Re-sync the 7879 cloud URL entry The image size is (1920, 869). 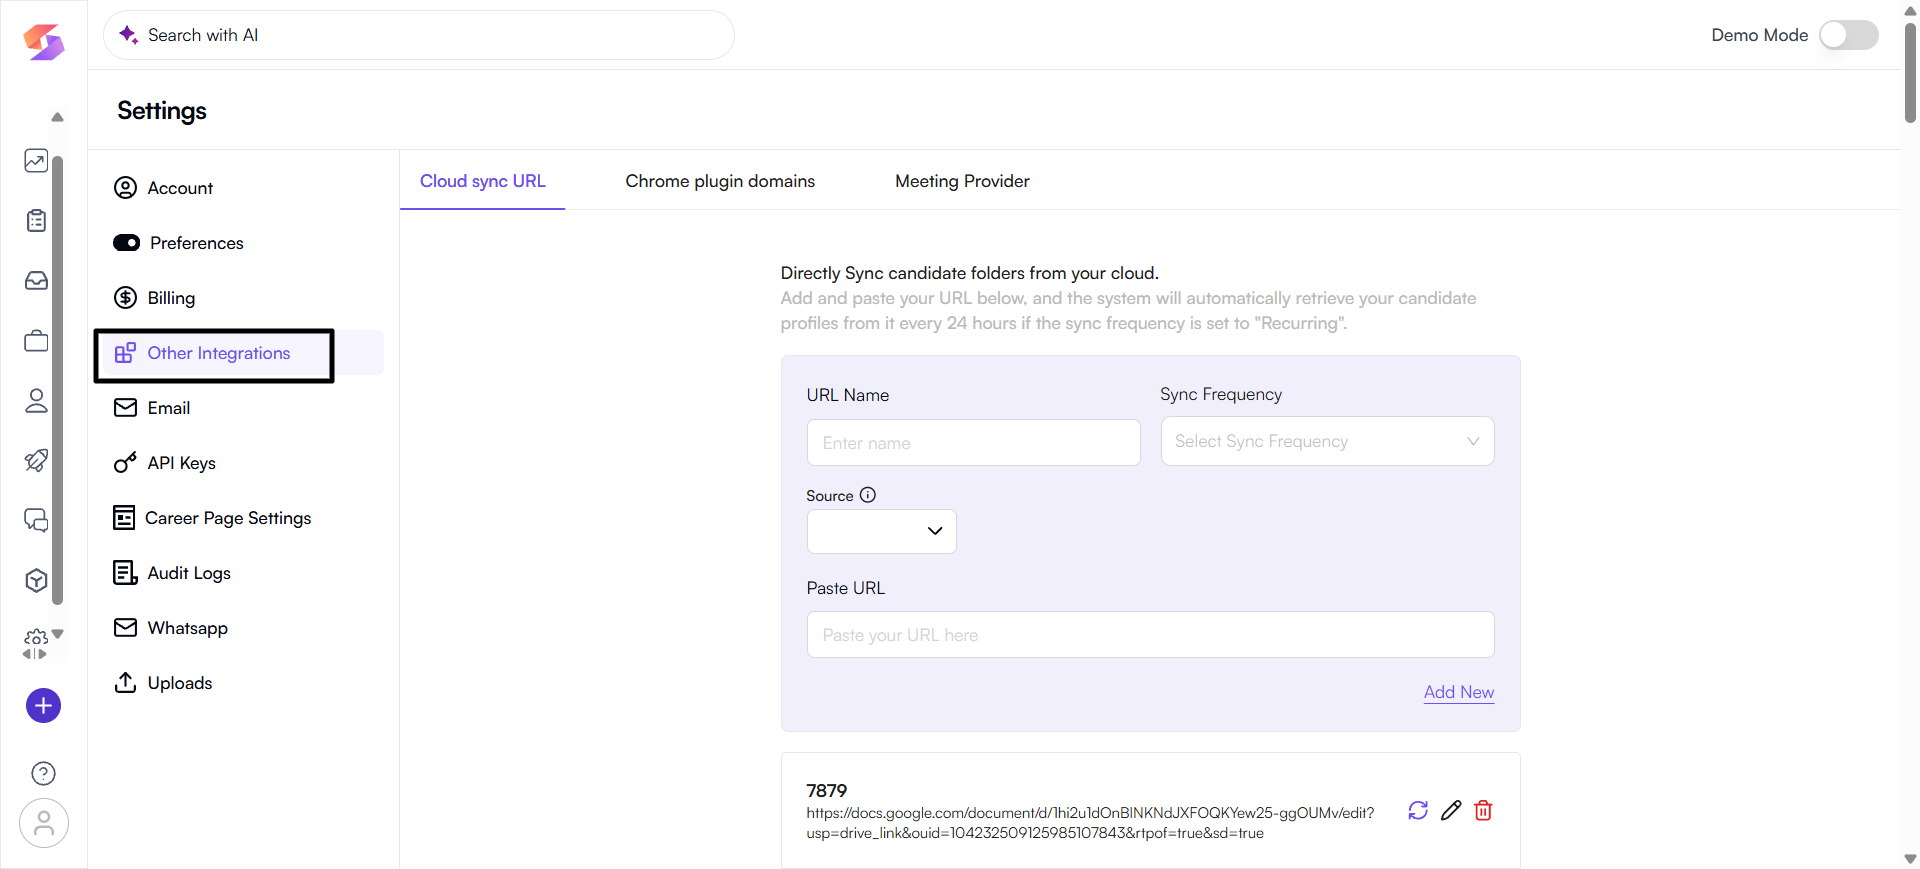[1417, 810]
